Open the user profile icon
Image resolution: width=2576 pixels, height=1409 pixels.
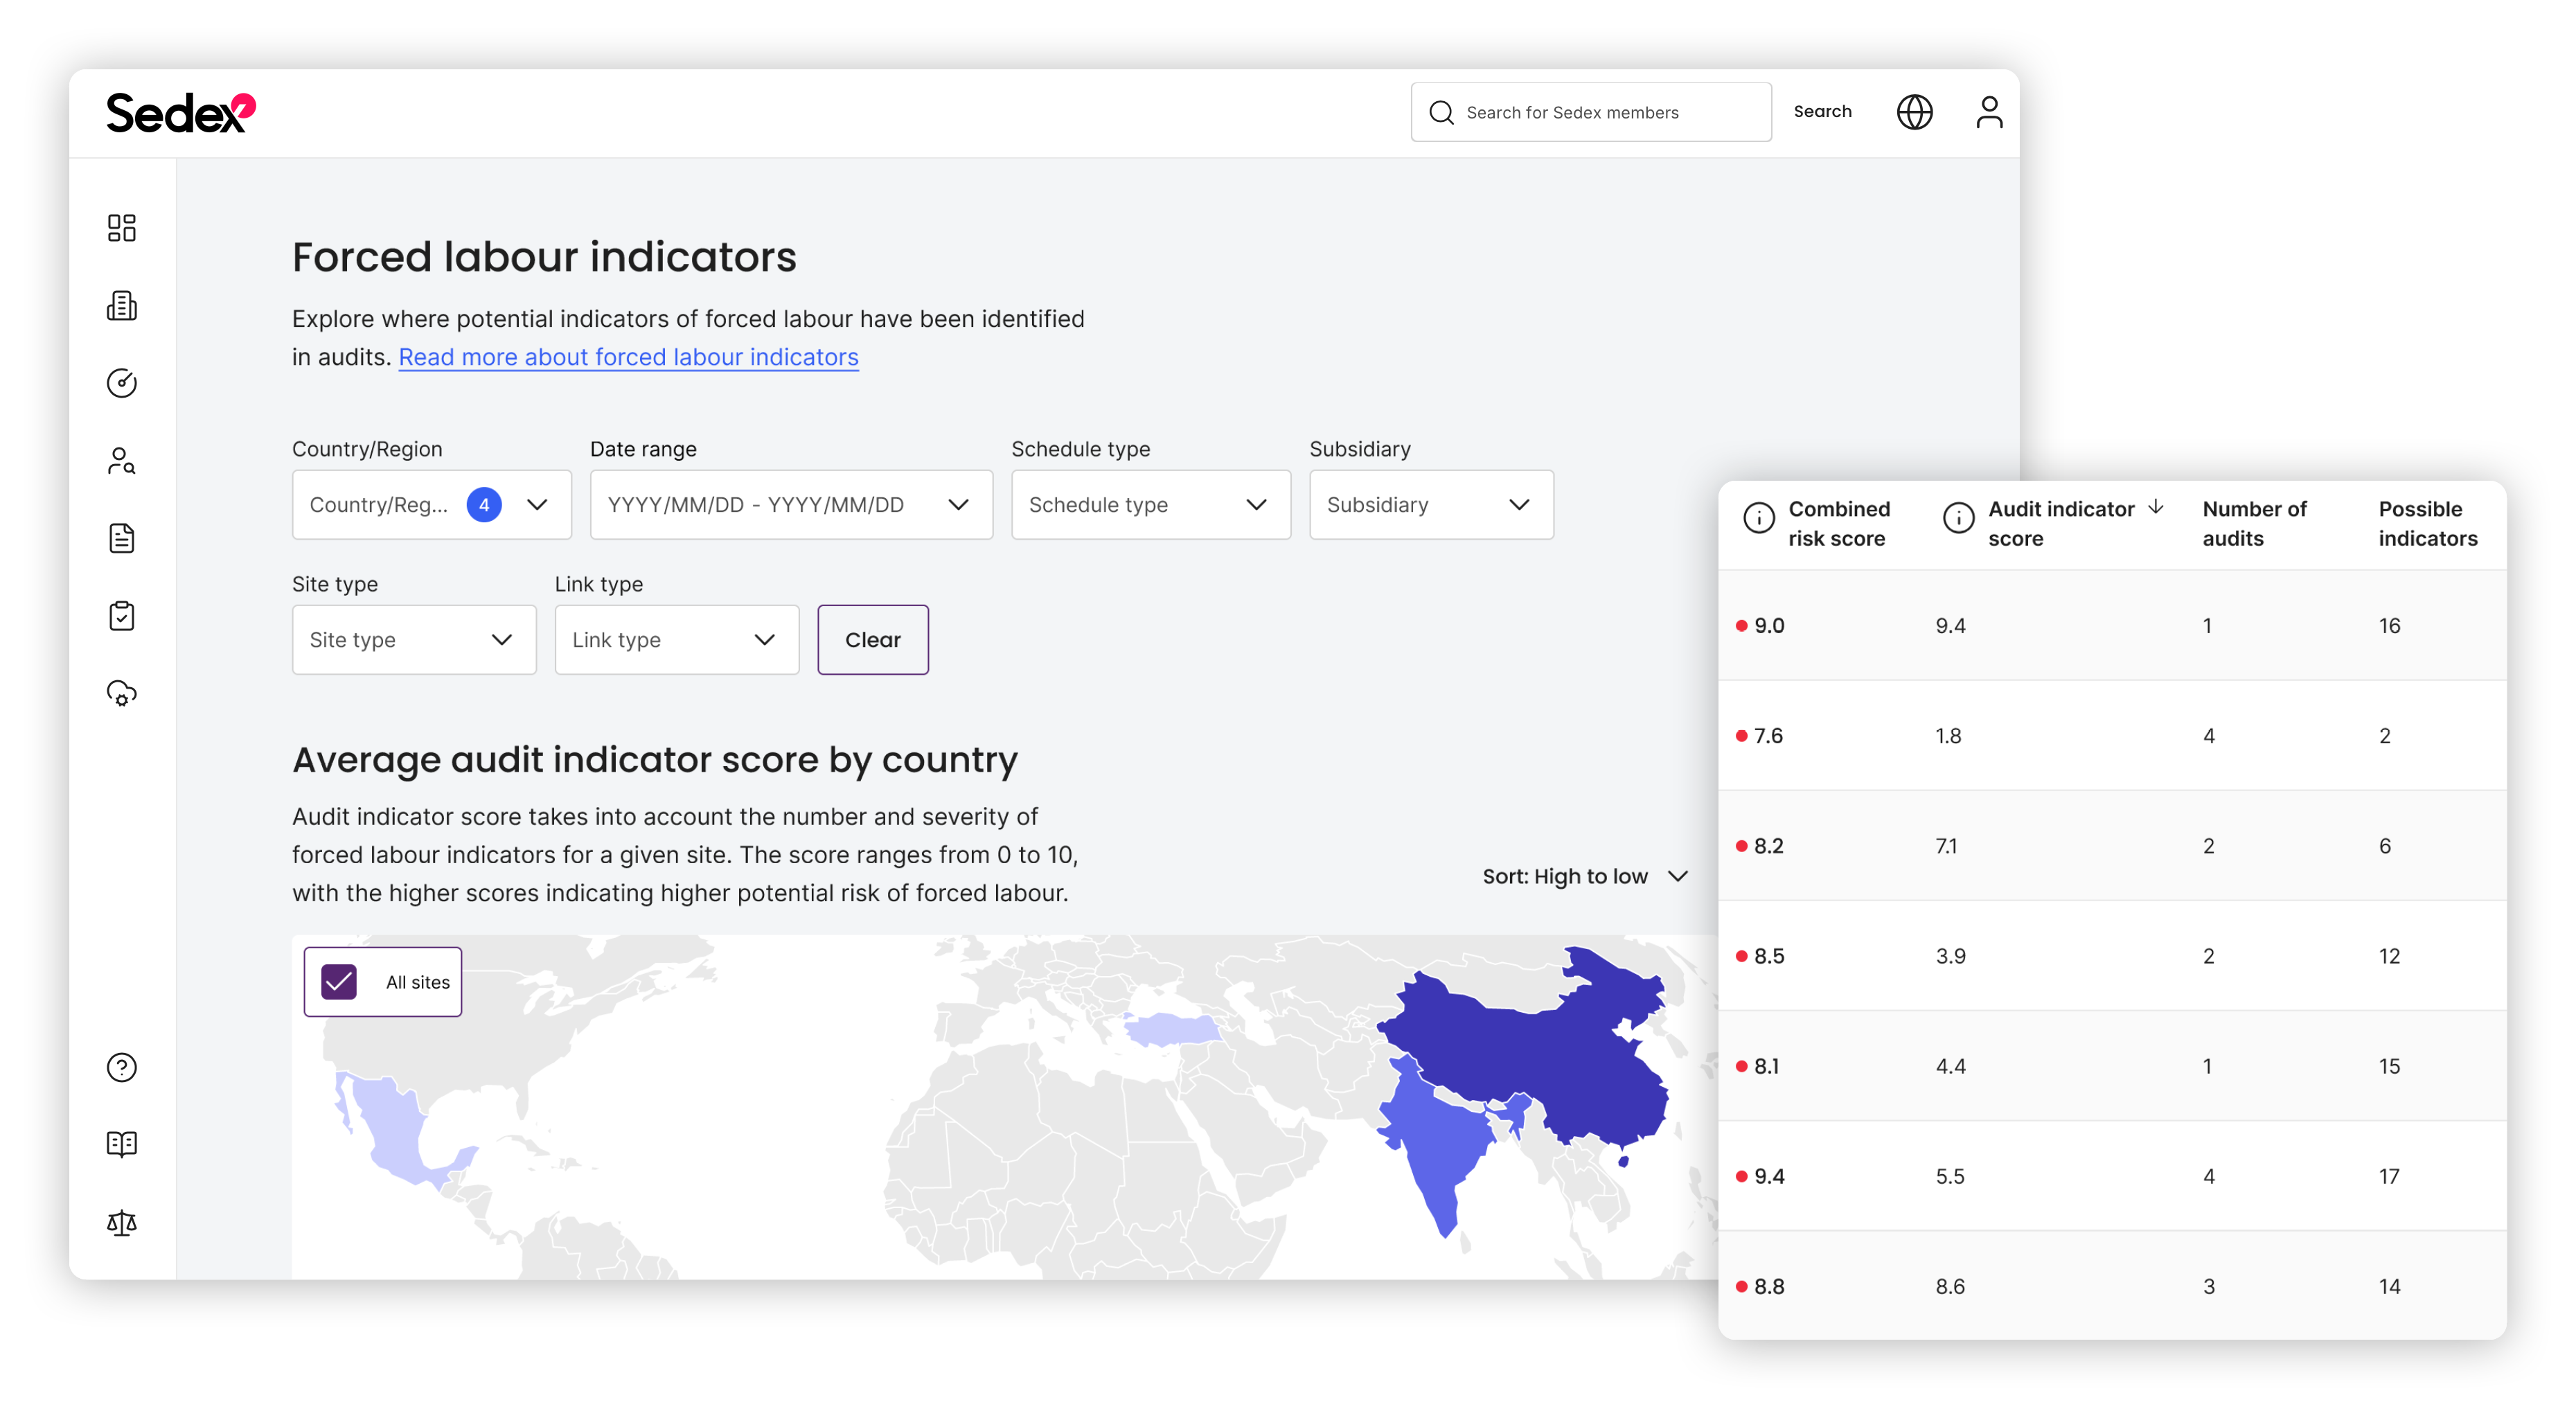pos(1990,111)
